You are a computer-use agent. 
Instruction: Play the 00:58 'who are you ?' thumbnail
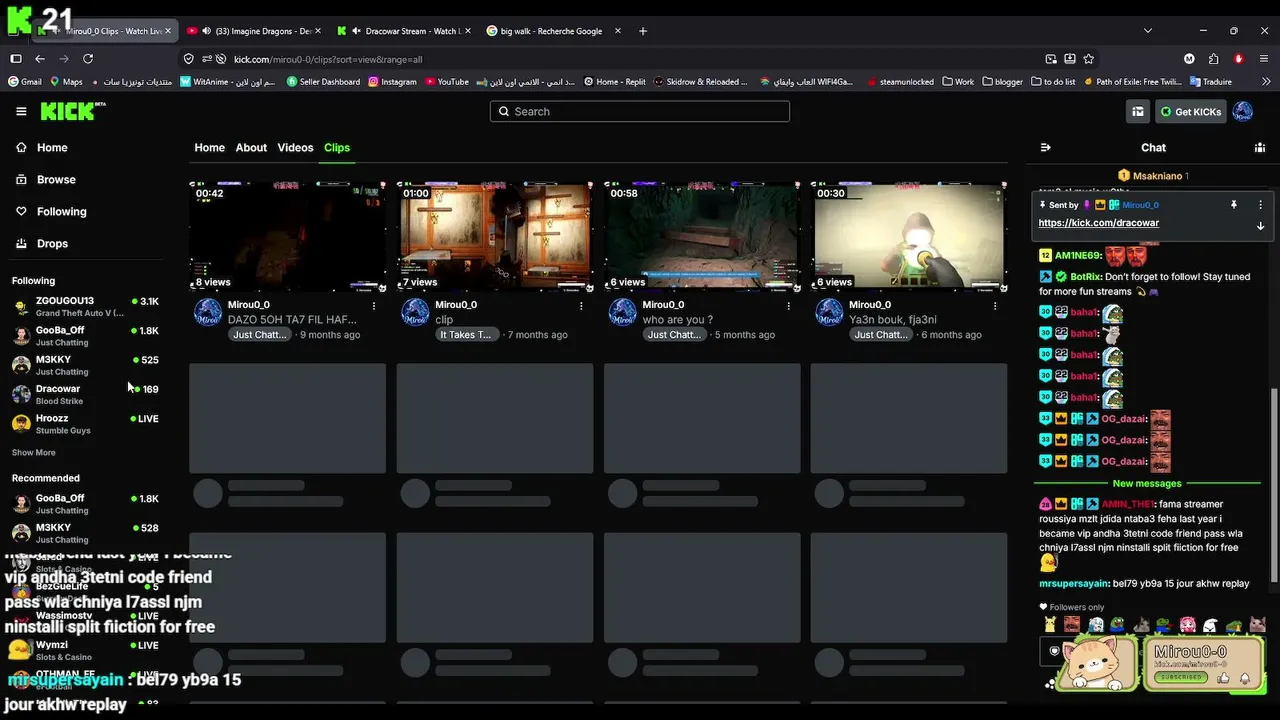702,236
